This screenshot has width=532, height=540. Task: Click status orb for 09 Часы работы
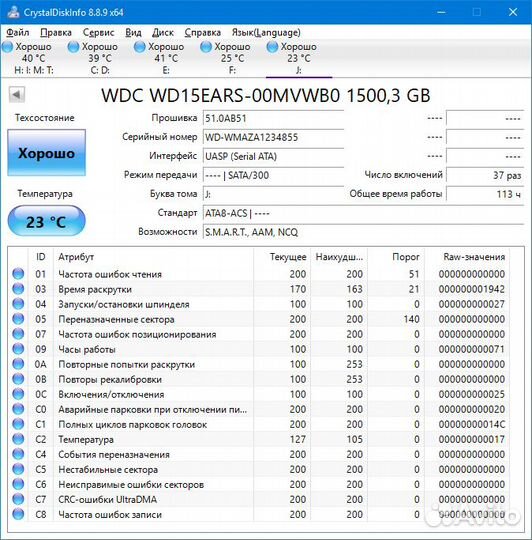click(18, 349)
